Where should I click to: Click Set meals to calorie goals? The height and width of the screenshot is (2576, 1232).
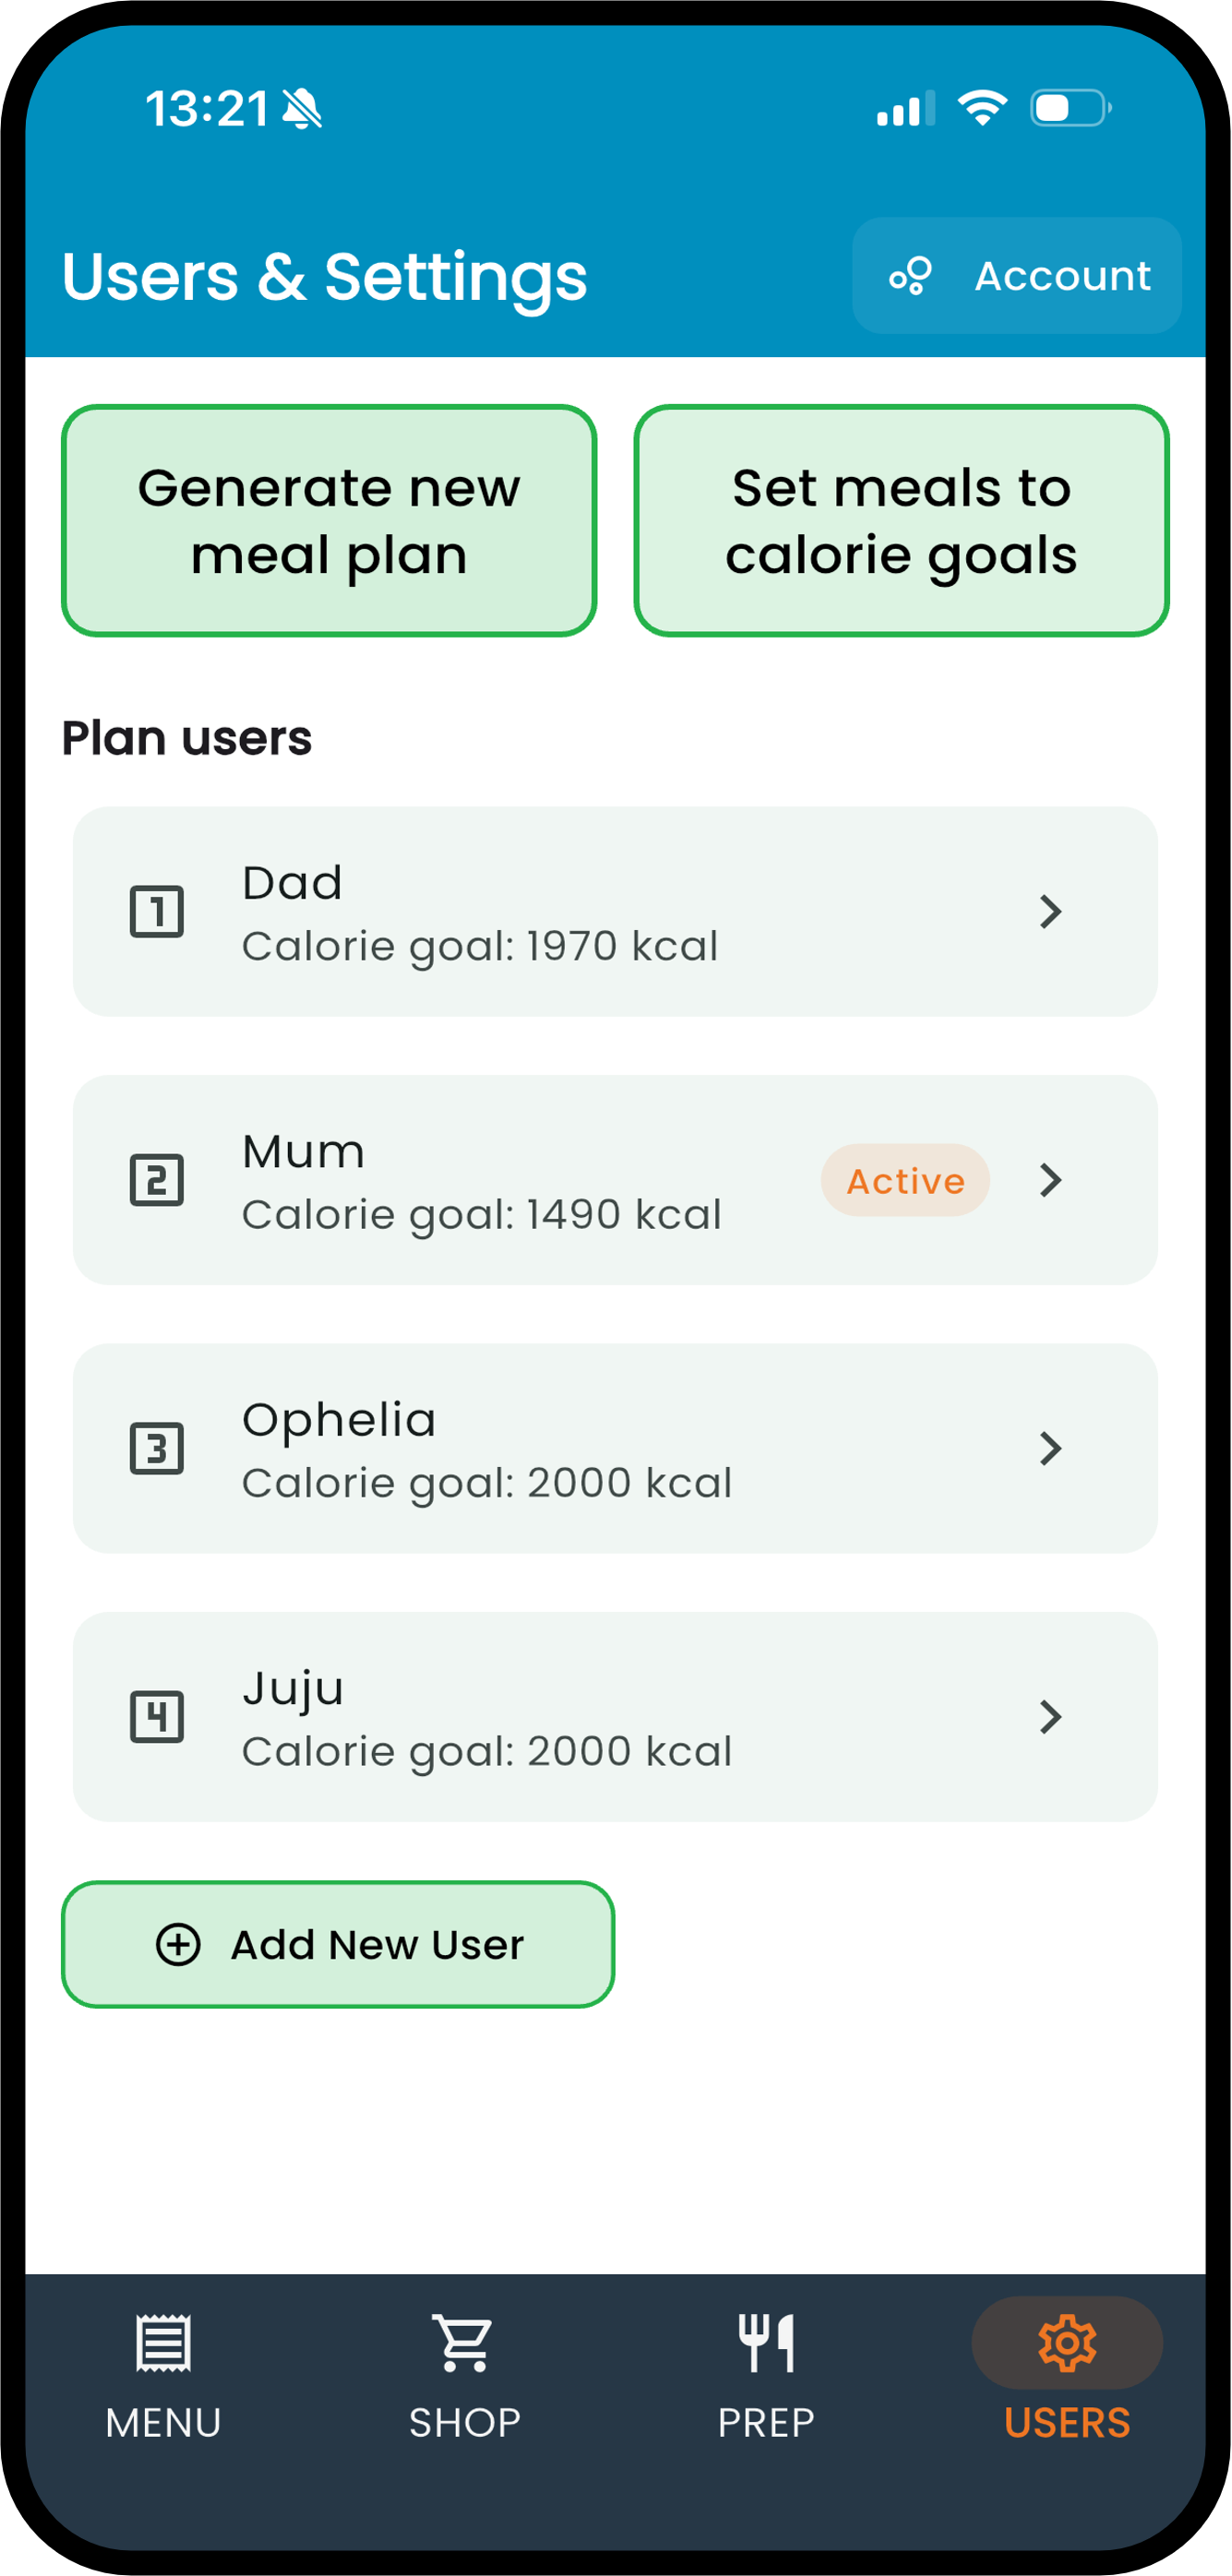[902, 521]
